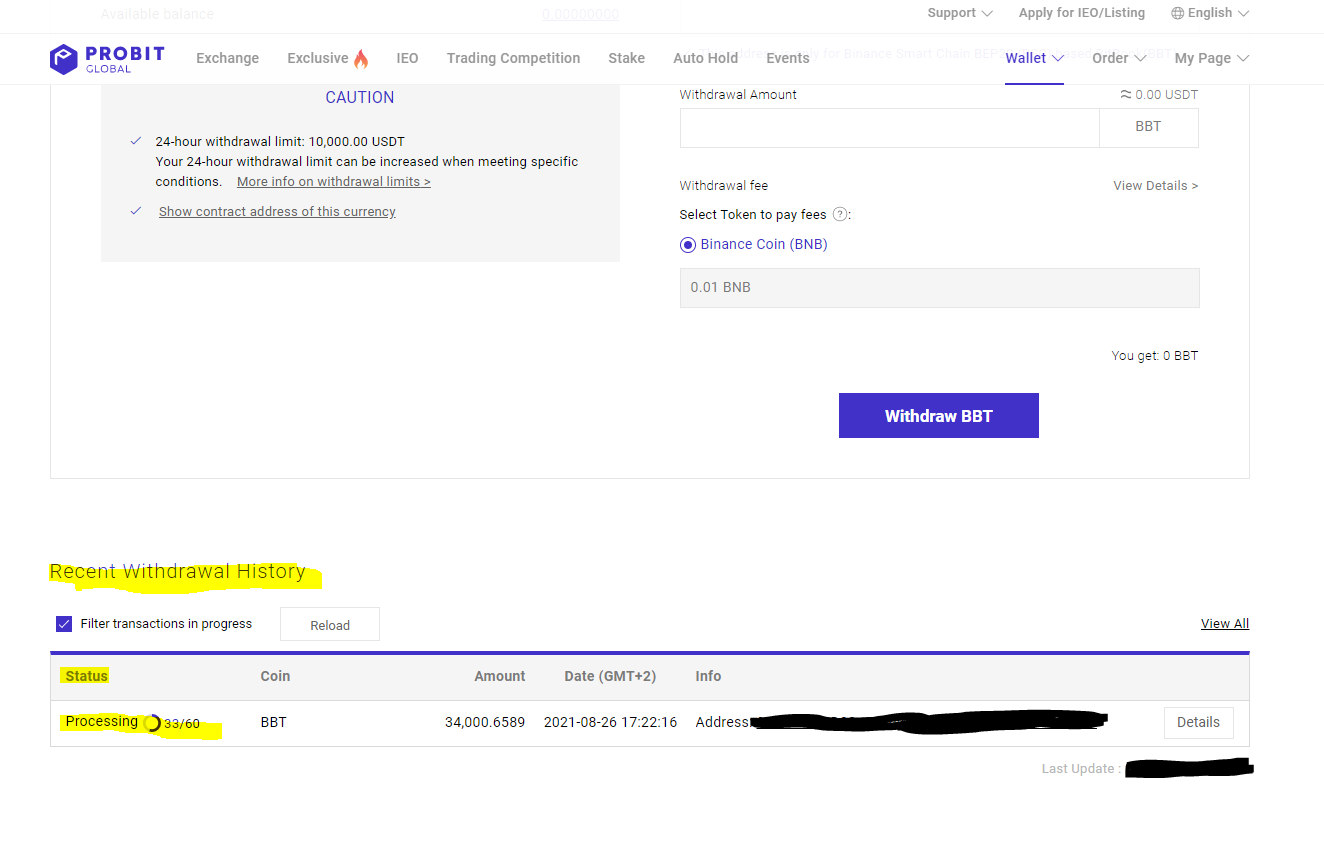Go to the Exclusive section

pos(318,58)
